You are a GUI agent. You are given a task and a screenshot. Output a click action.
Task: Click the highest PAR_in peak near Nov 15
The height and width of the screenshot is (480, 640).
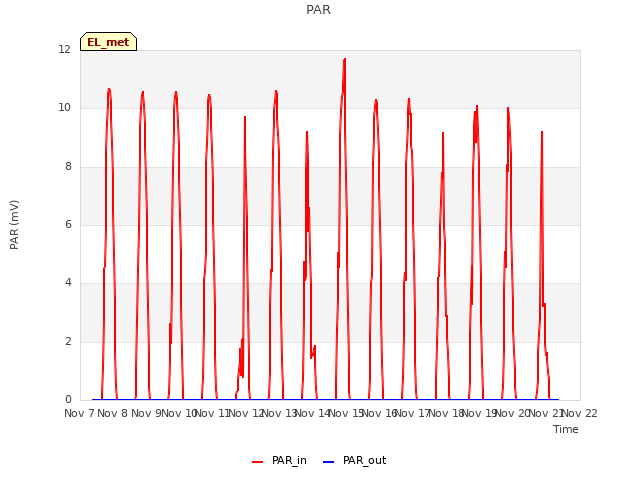tap(344, 60)
